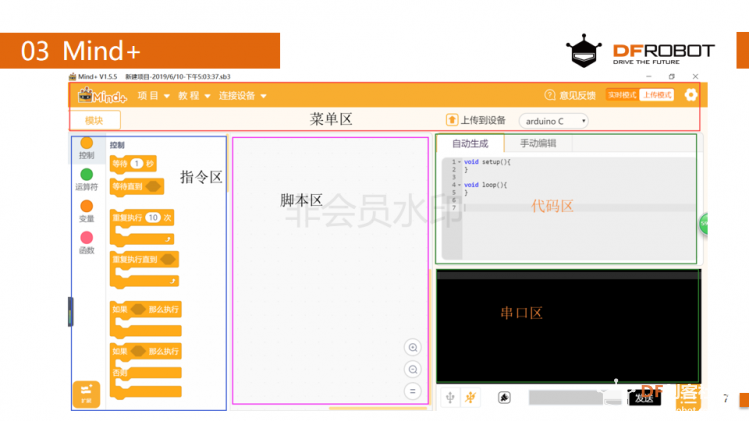Click the value 1 in the wait block
Viewport: 749px width, 421px height.
tap(137, 163)
